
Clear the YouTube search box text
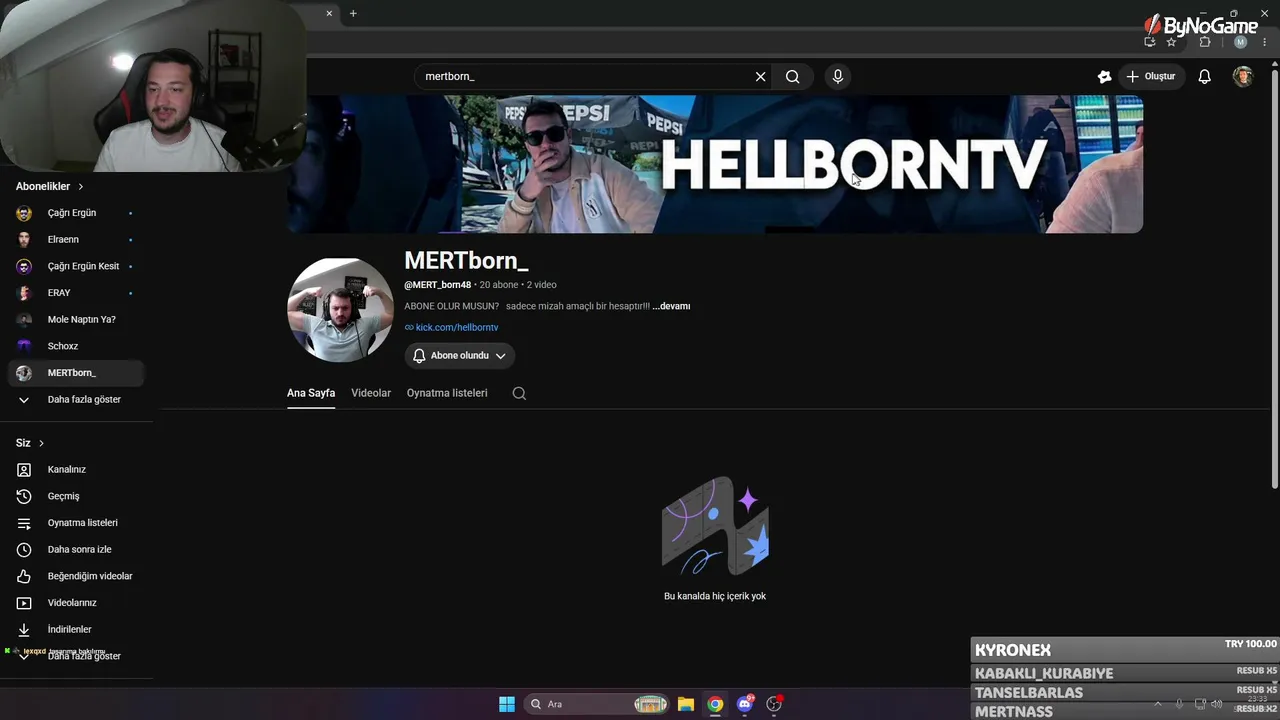(x=760, y=77)
